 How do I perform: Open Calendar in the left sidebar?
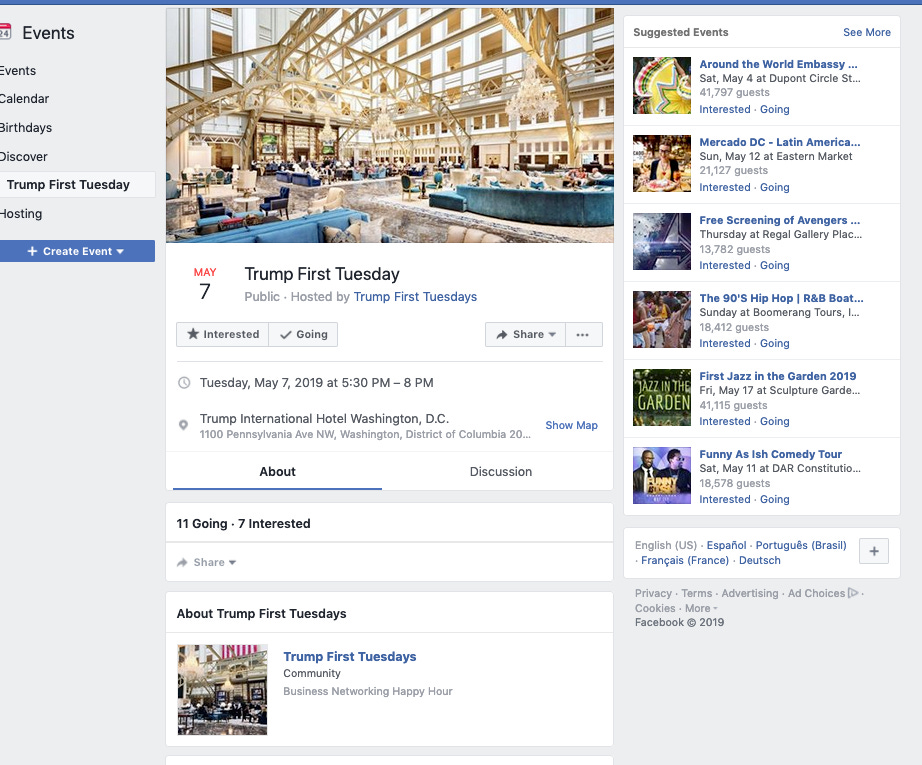point(24,99)
